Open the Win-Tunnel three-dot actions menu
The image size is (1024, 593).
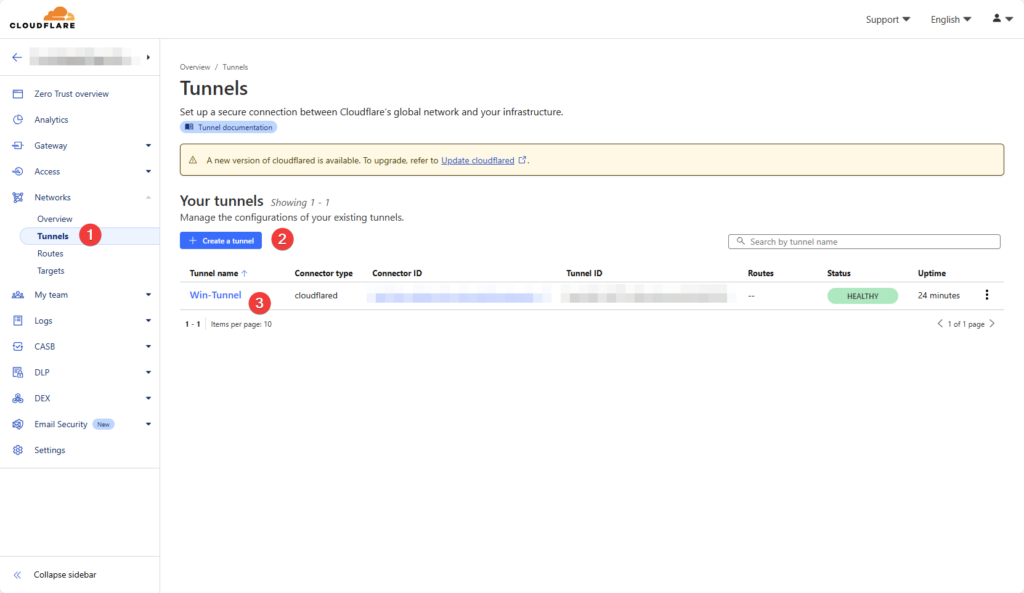(987, 295)
